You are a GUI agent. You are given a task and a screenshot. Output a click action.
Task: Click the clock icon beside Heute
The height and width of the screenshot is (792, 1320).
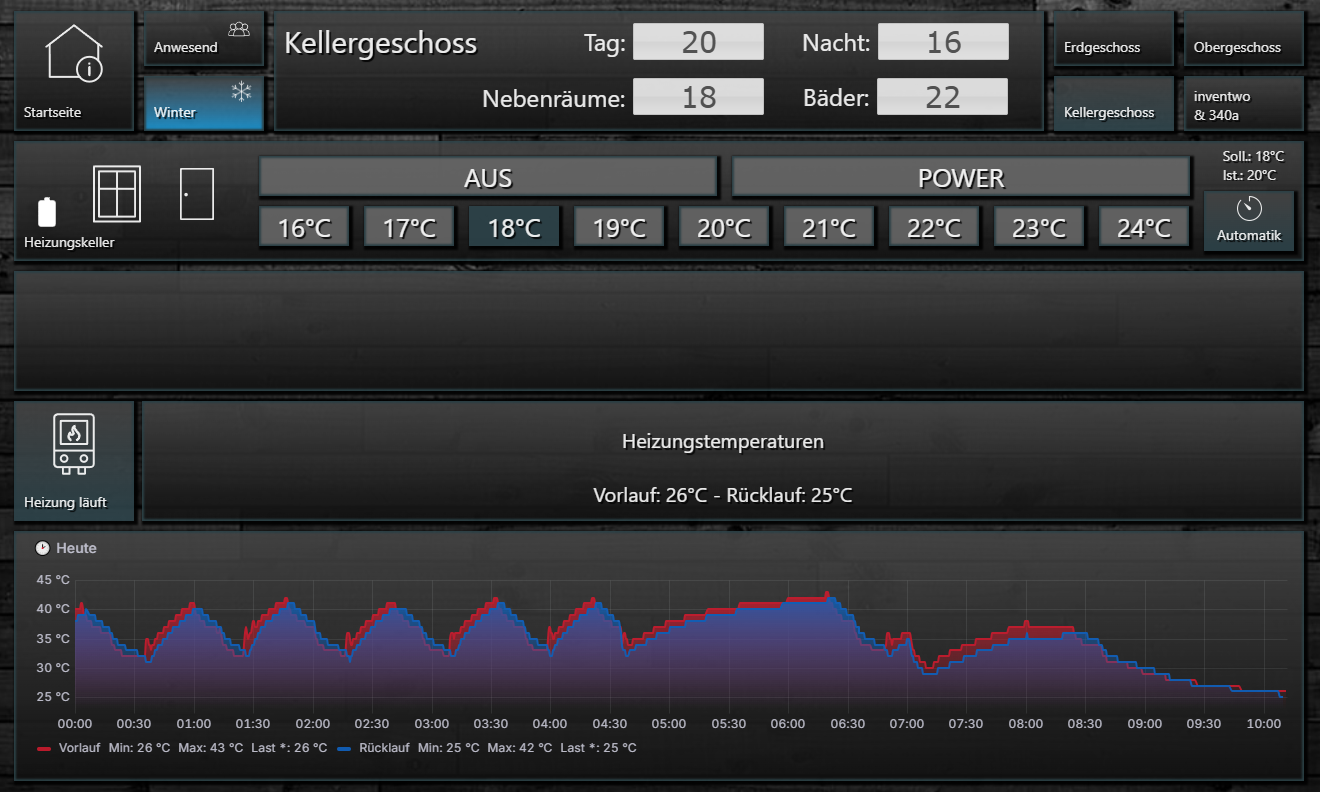point(42,548)
